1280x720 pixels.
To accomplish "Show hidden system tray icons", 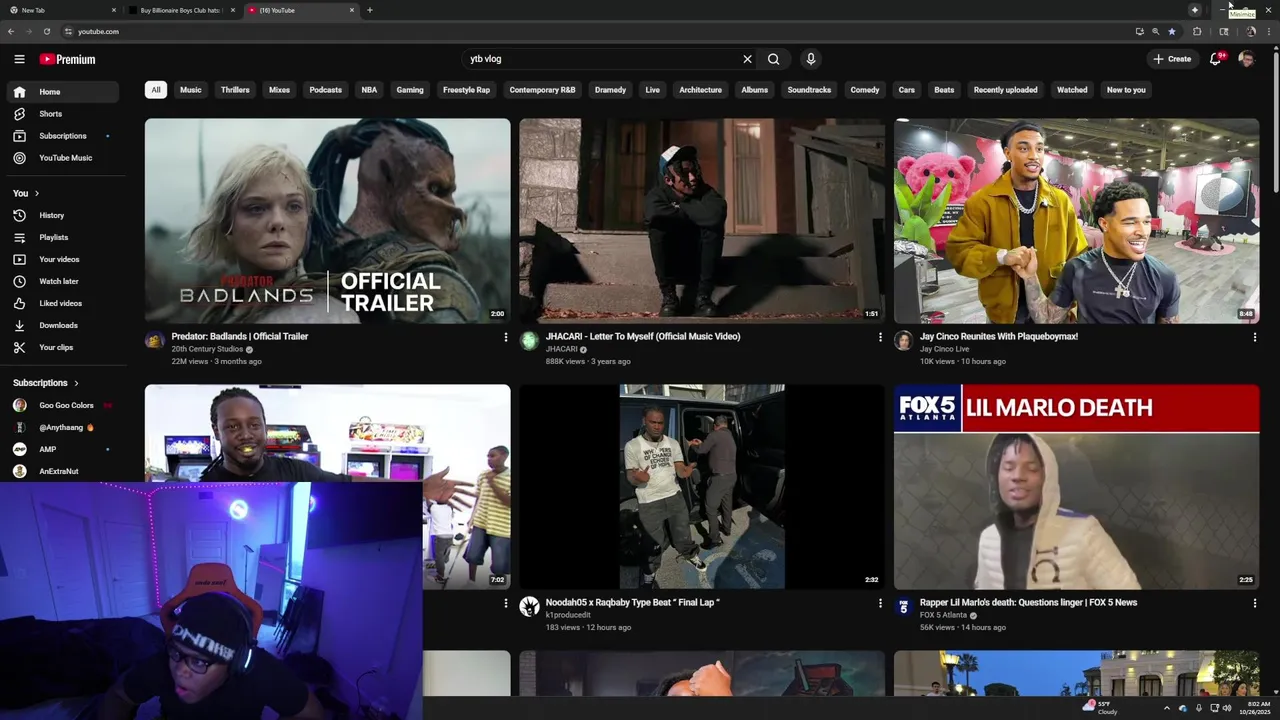I will (x=1166, y=708).
